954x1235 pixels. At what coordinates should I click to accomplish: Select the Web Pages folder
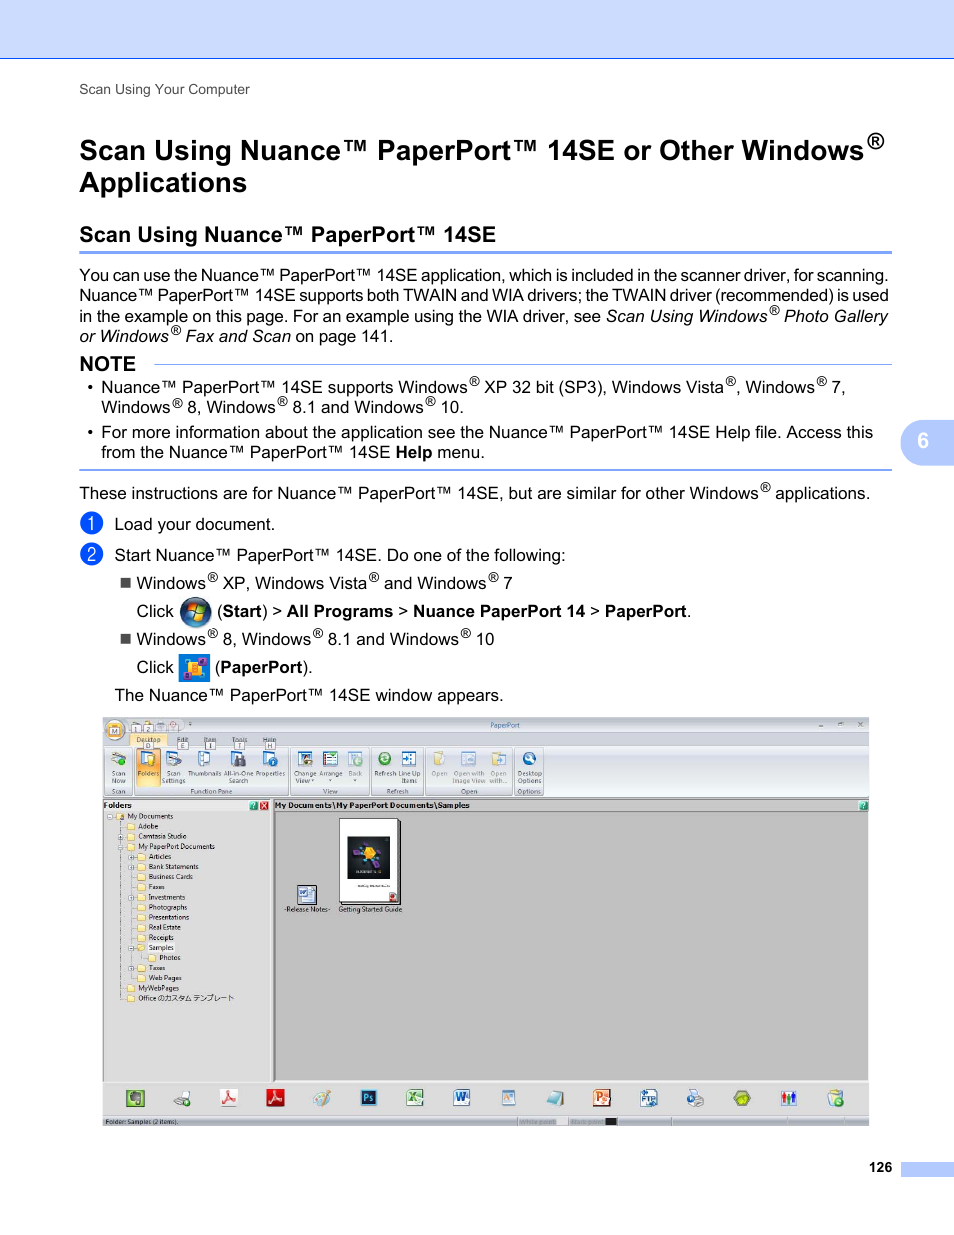pos(165,978)
